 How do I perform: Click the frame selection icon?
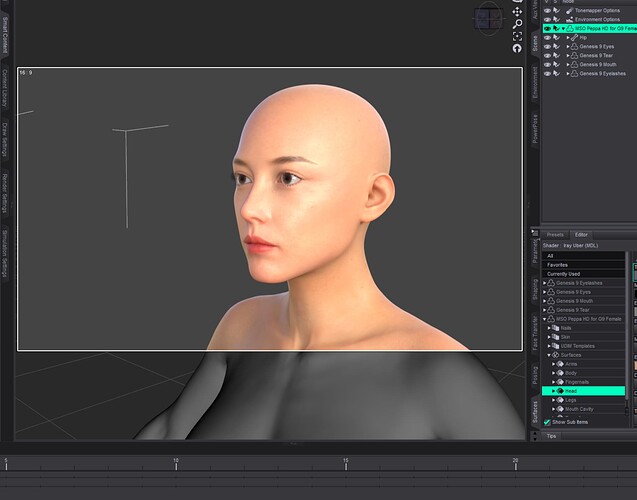tap(516, 36)
